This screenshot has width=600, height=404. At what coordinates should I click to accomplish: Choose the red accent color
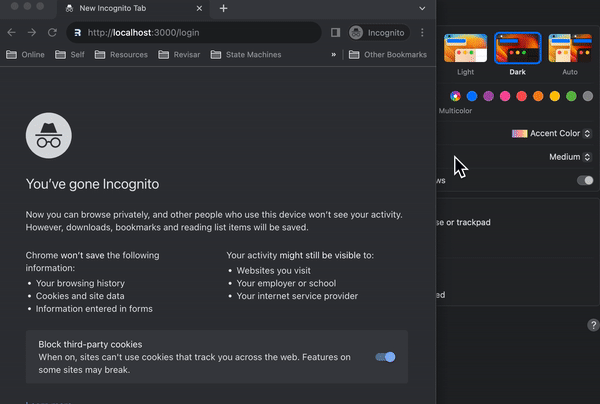click(522, 96)
